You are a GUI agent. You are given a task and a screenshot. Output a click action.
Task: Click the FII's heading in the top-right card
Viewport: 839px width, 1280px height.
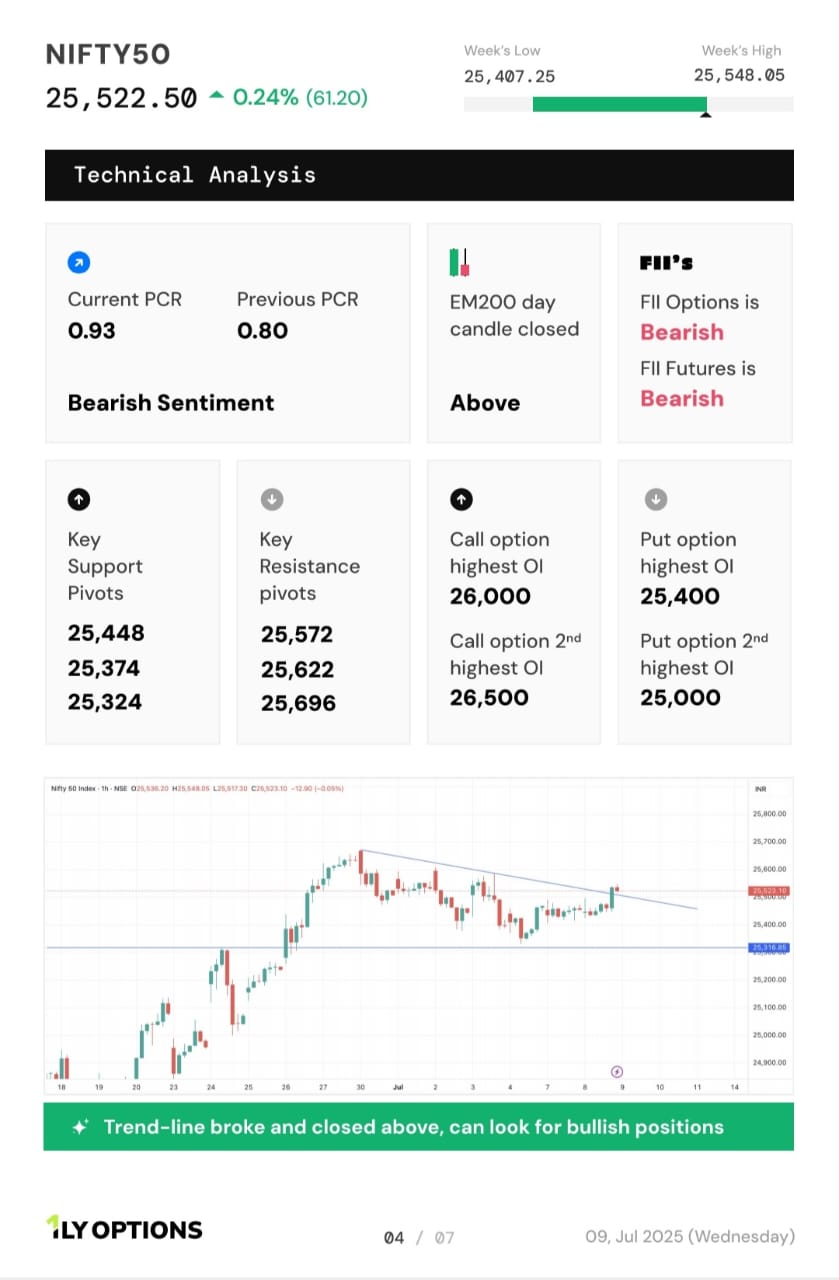click(666, 263)
